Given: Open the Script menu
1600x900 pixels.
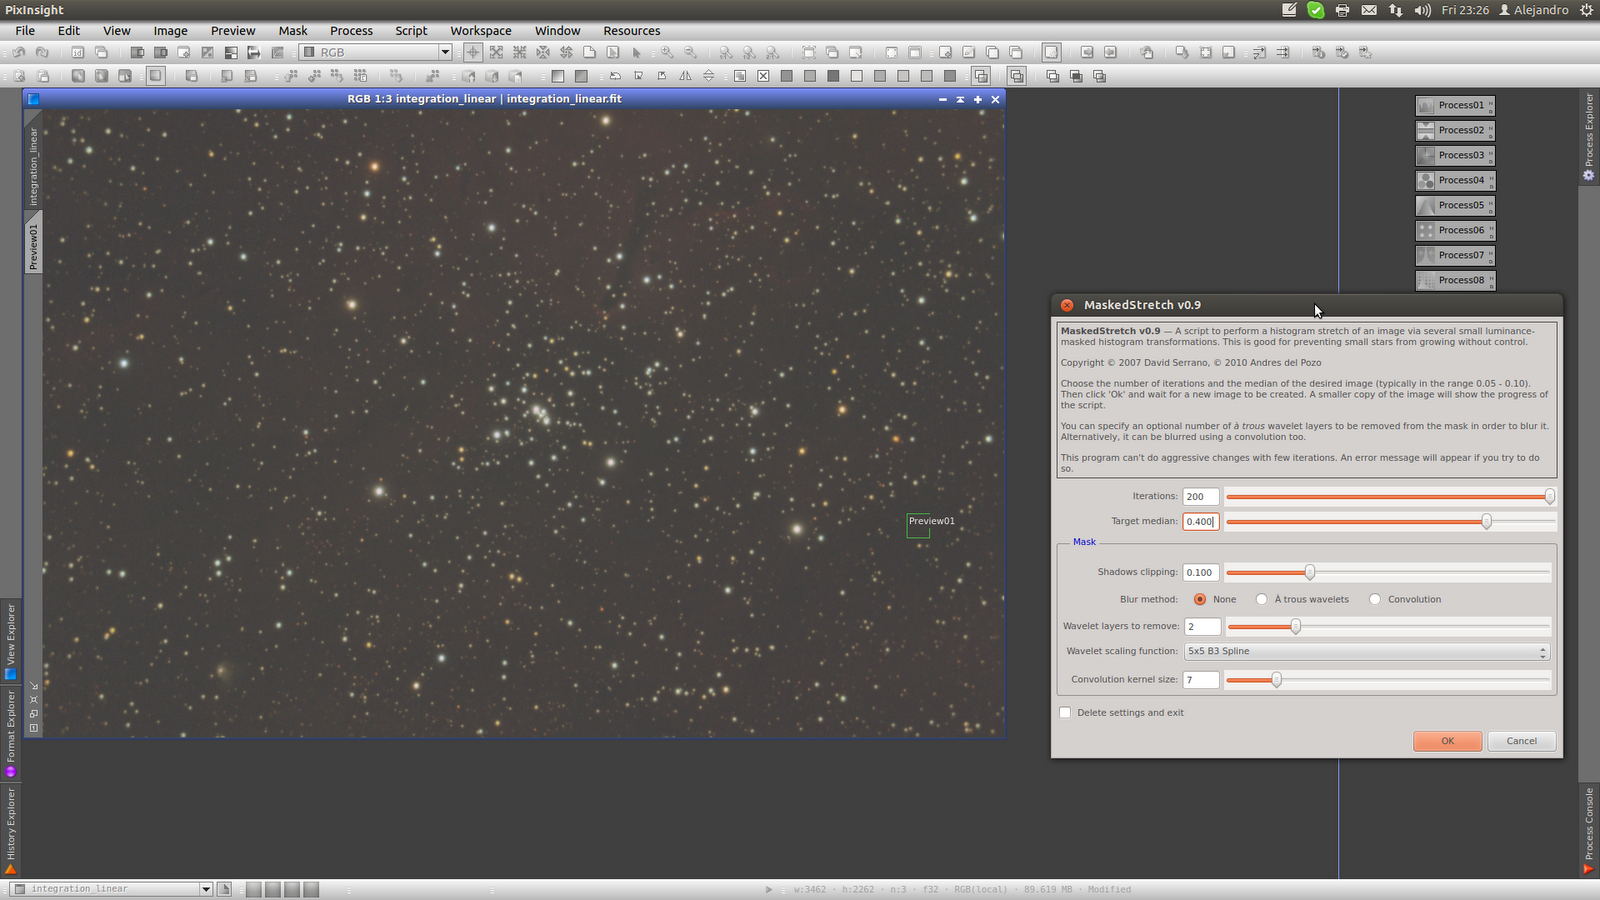Looking at the screenshot, I should 411,31.
